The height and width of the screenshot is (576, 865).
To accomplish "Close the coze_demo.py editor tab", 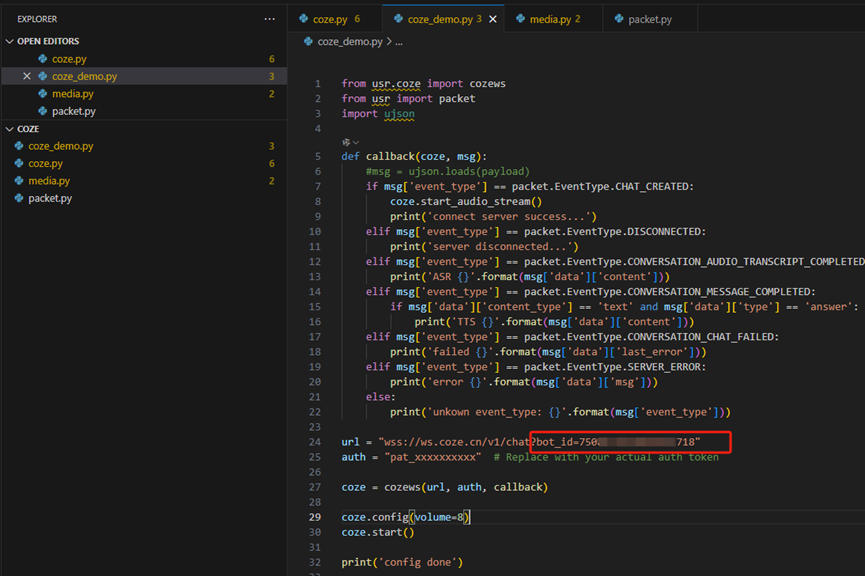I will click(x=493, y=19).
